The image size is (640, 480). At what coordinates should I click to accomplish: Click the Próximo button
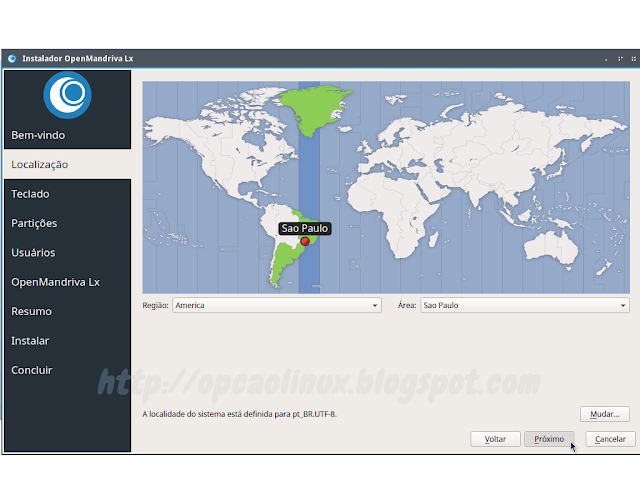click(x=549, y=439)
